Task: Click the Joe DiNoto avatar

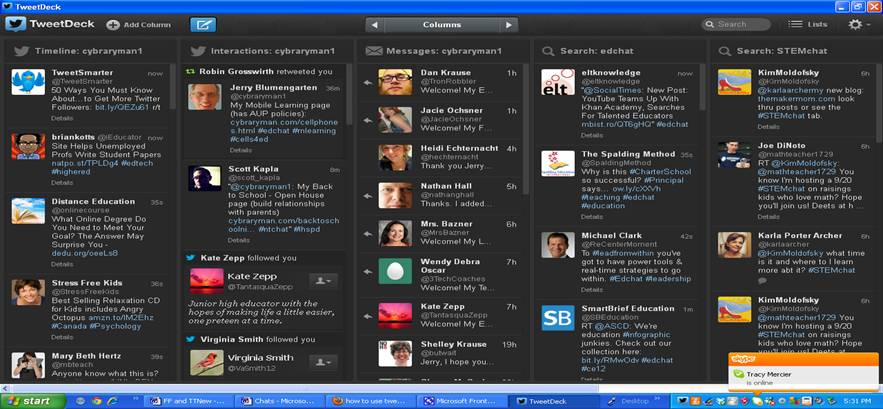Action: click(734, 155)
